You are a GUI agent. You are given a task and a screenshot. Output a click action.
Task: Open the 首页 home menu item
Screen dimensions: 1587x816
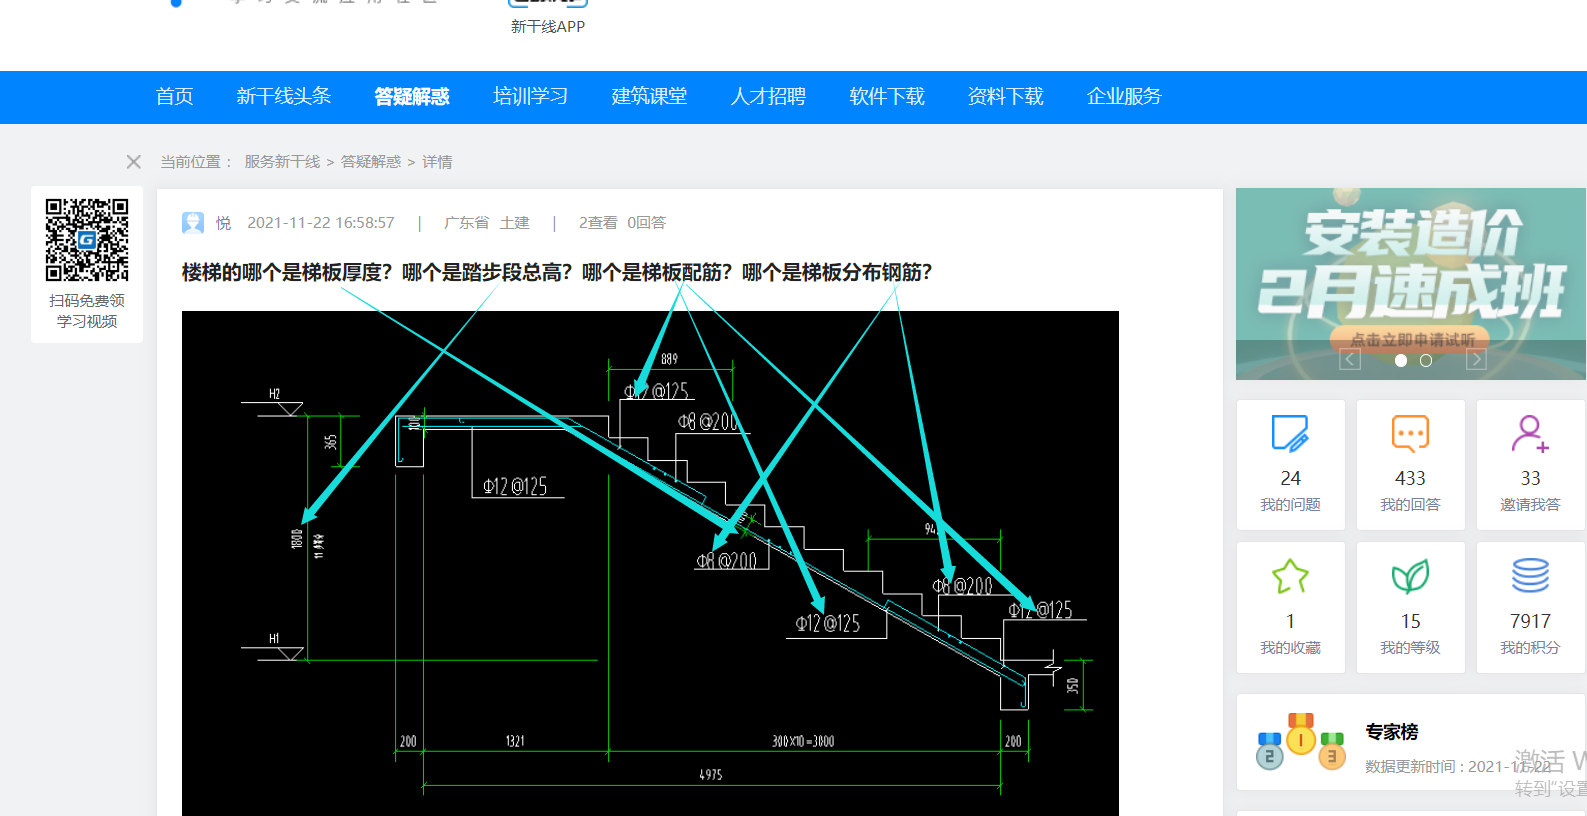tap(174, 96)
